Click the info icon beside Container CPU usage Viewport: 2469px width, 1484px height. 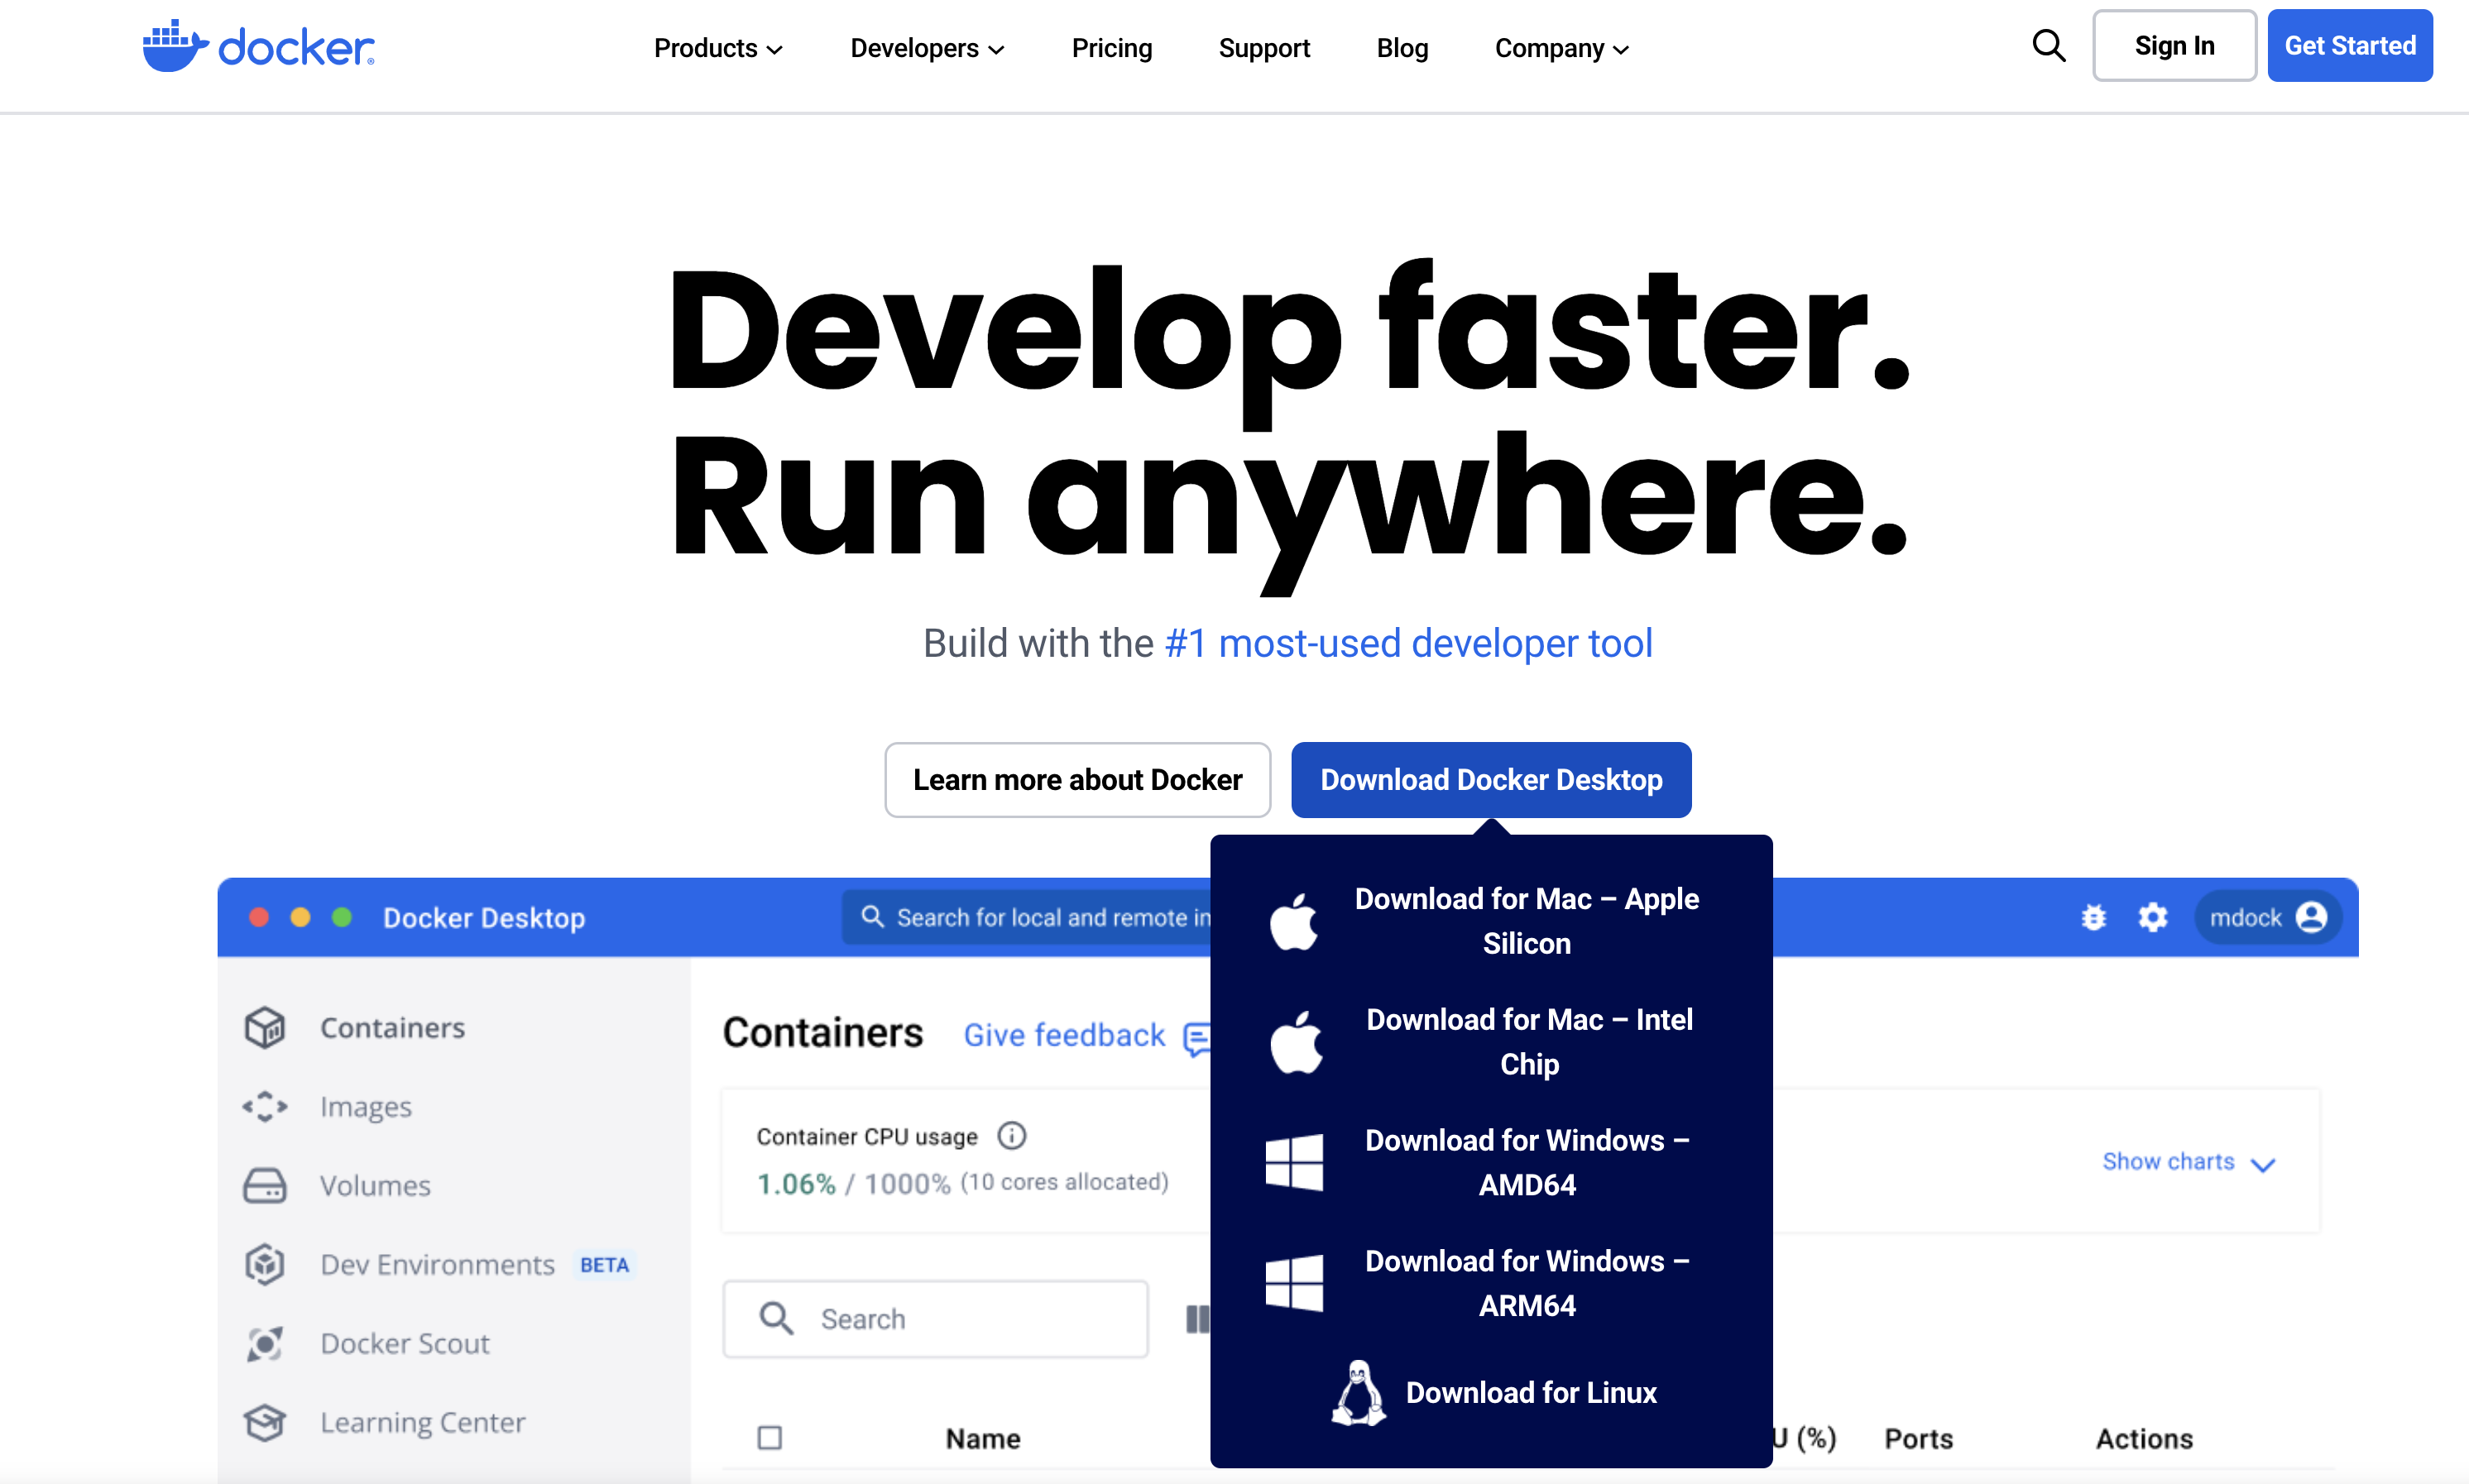coord(1012,1136)
